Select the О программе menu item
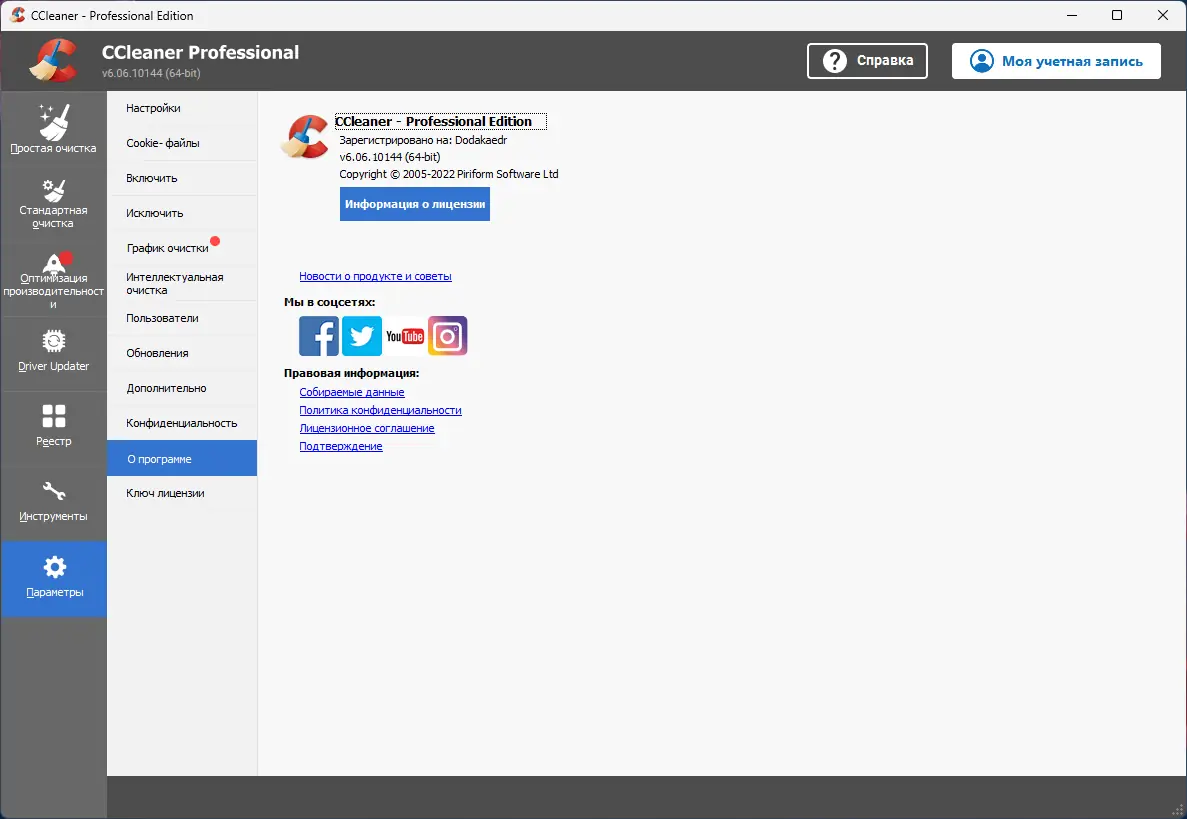Viewport: 1187px width, 819px height. click(x=182, y=458)
